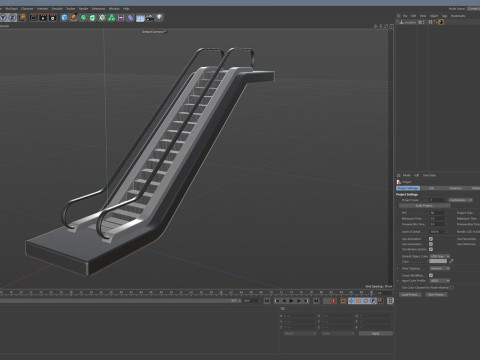Add a Cube primitive object
Image resolution: width=480 pixels, height=360 pixels.
point(64,17)
